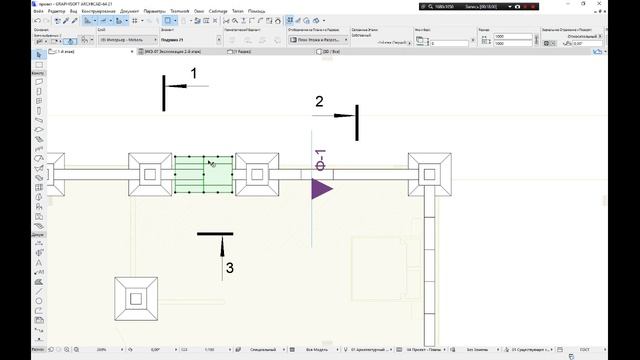Viewport: 640px width, 360px height.
Task: Select the Label tool
Action: pos(39,272)
